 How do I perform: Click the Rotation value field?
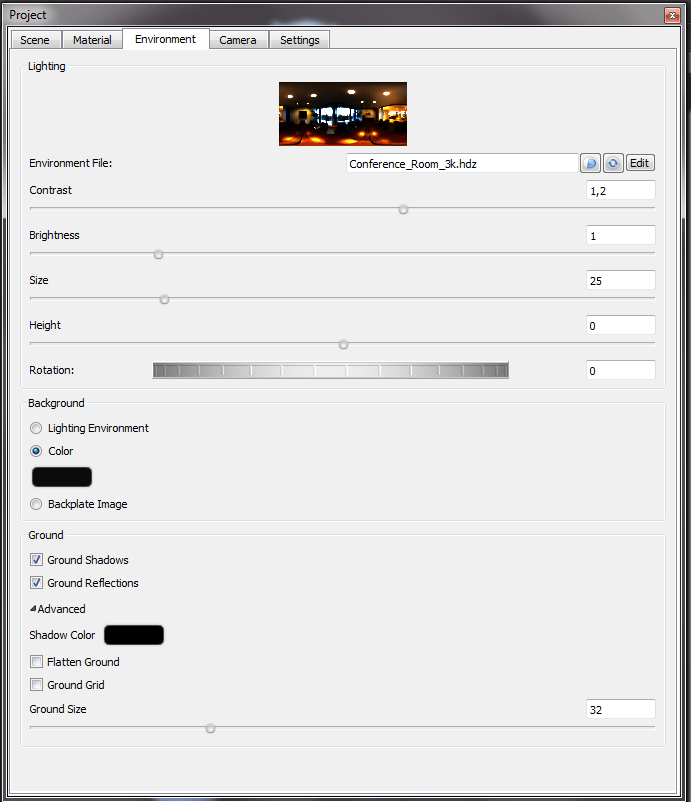620,371
